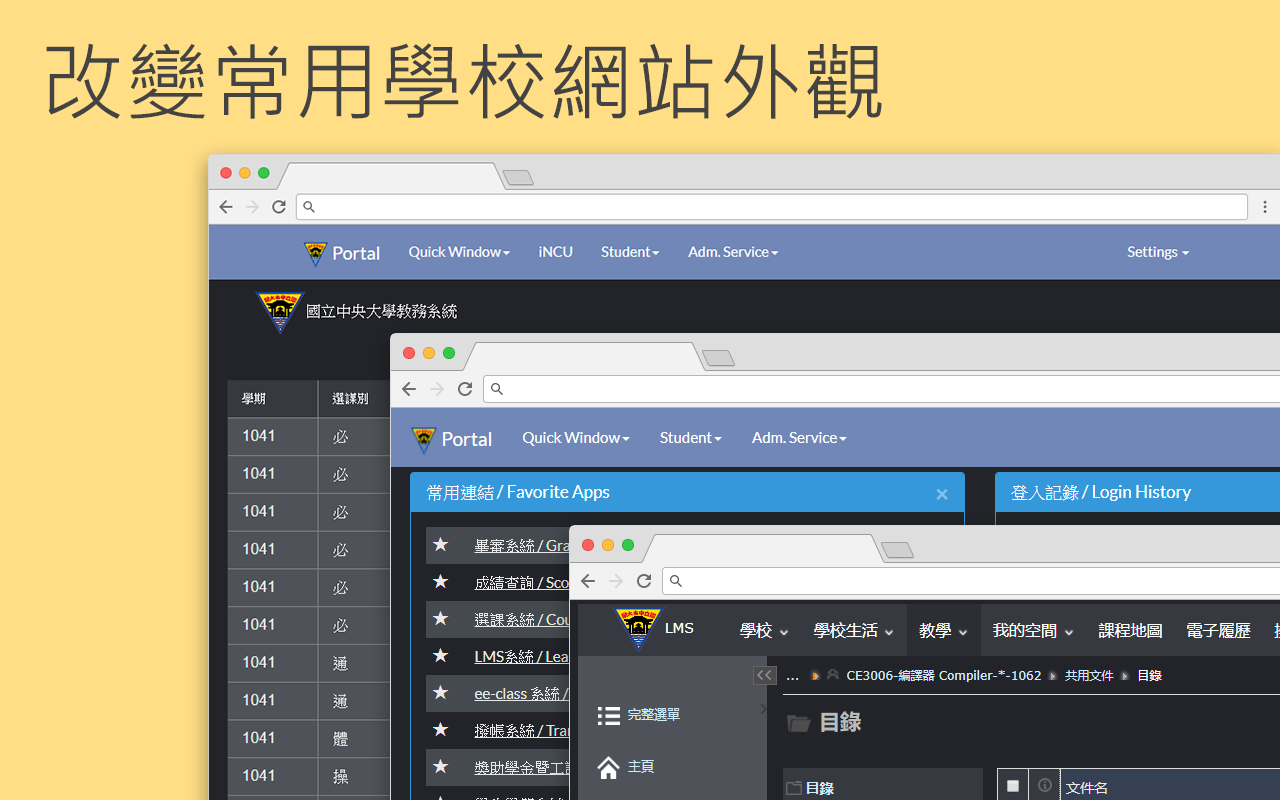Viewport: 1280px width, 800px height.
Task: Open the 撥帳系統 link
Action: pos(522,731)
